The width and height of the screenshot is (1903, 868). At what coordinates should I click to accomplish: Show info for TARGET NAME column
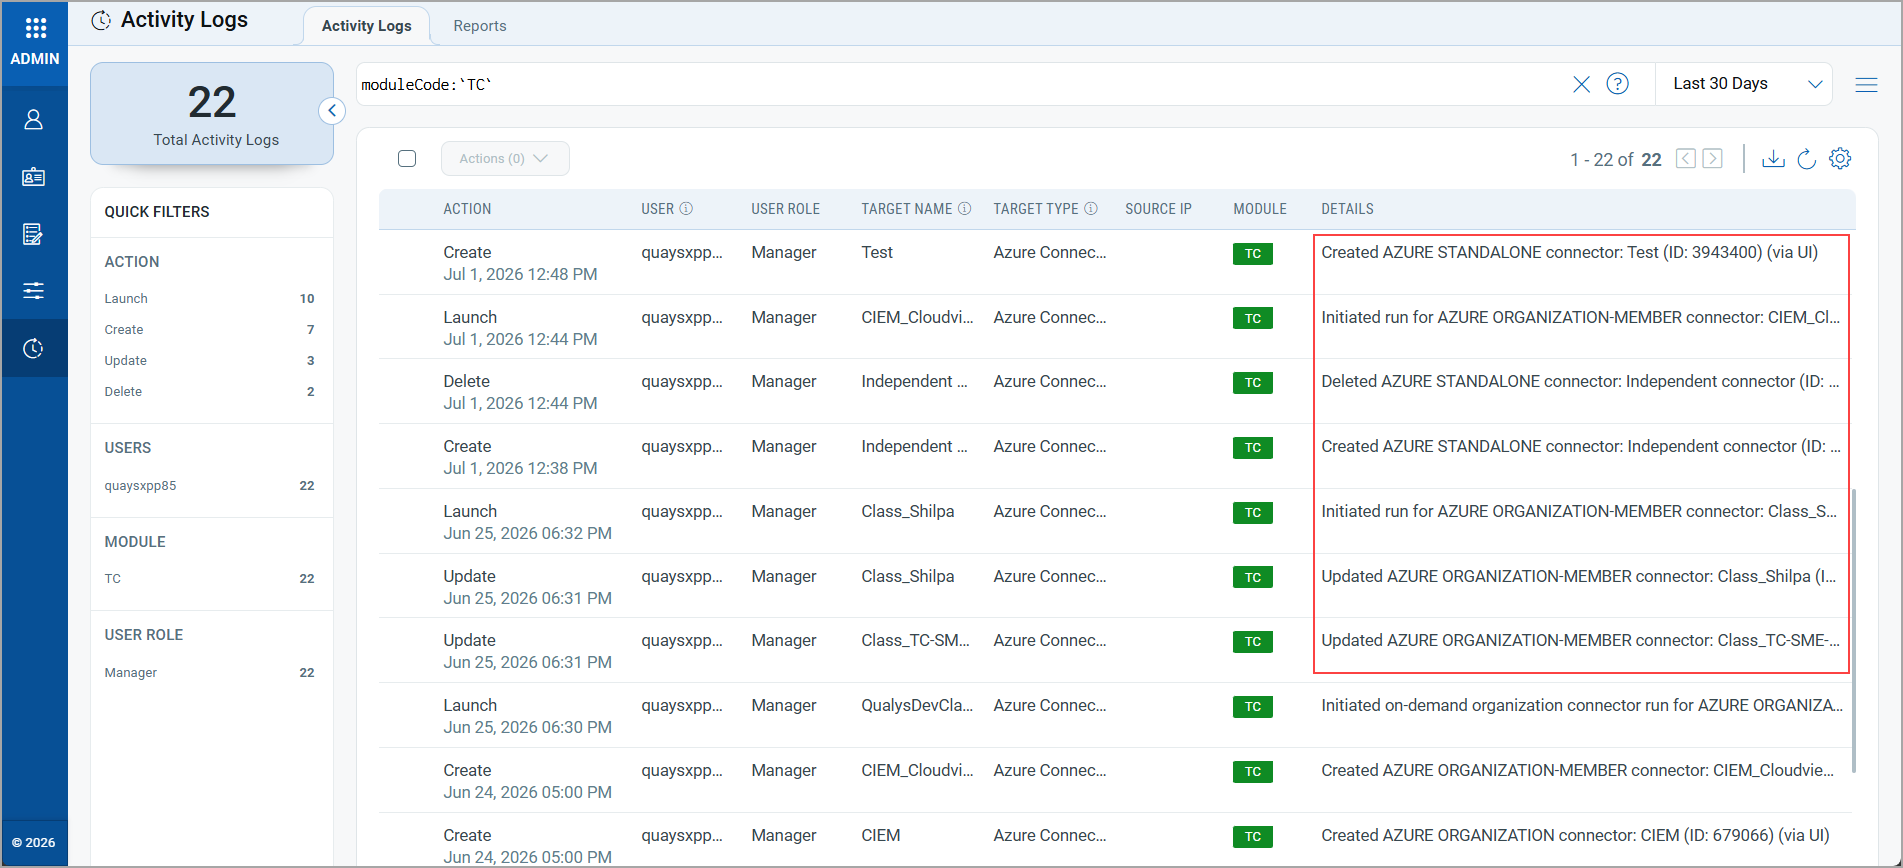click(965, 209)
